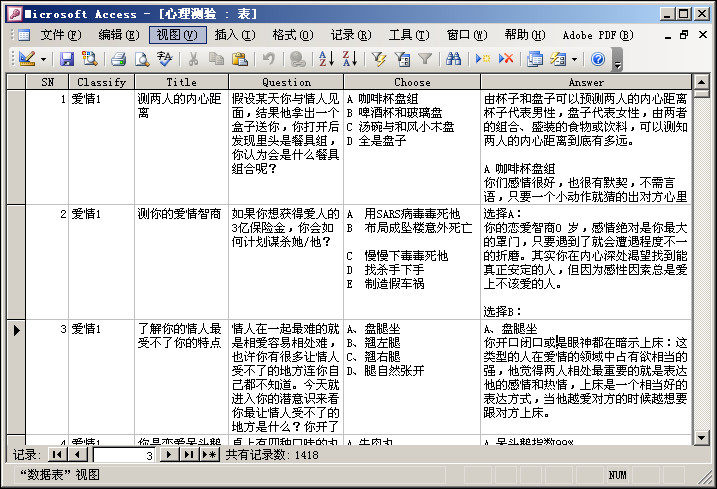
Task: Click the New Object AutoForm icon
Action: point(558,59)
